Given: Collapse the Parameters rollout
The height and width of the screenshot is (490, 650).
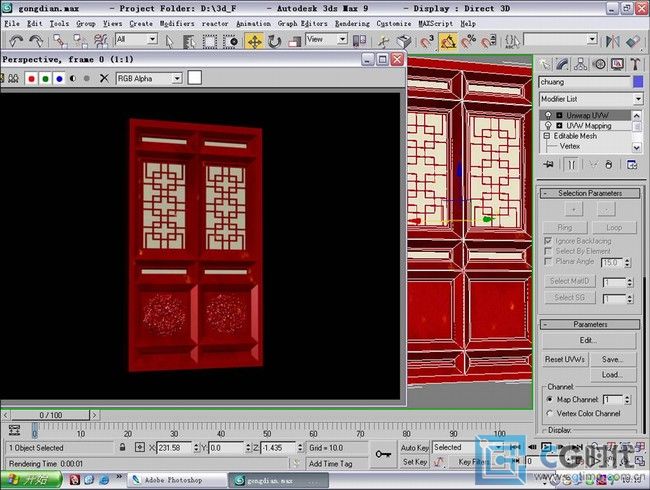Looking at the screenshot, I should tap(590, 324).
